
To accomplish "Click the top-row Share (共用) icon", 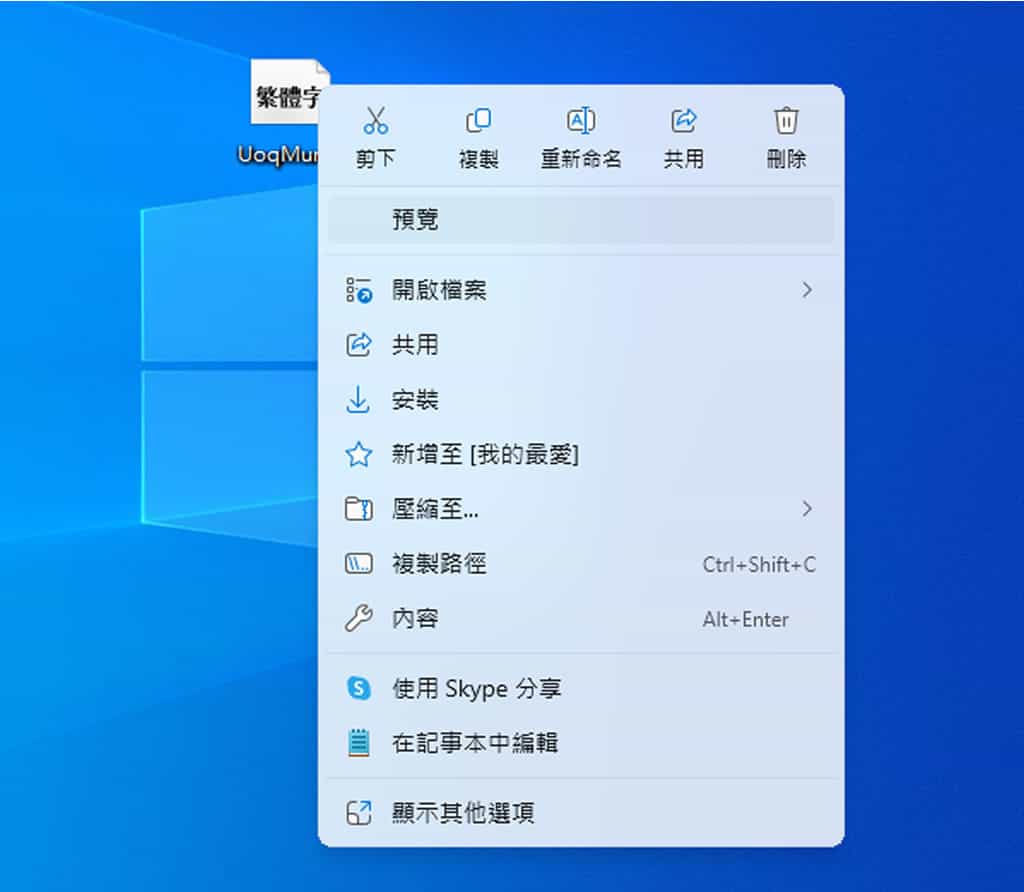I will point(684,121).
